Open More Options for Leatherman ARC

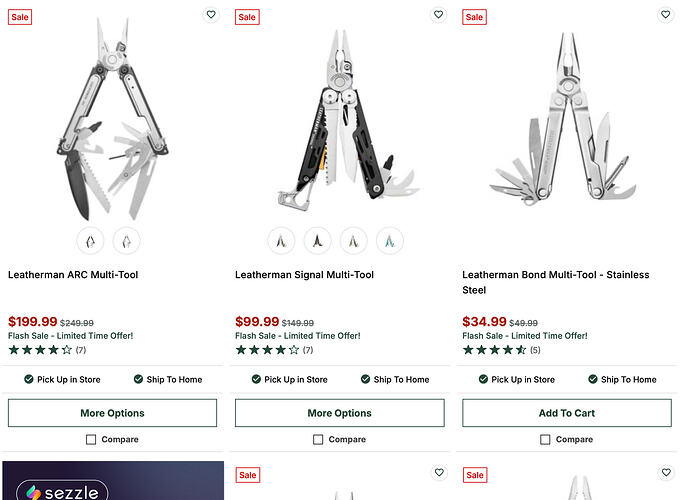[x=112, y=413]
